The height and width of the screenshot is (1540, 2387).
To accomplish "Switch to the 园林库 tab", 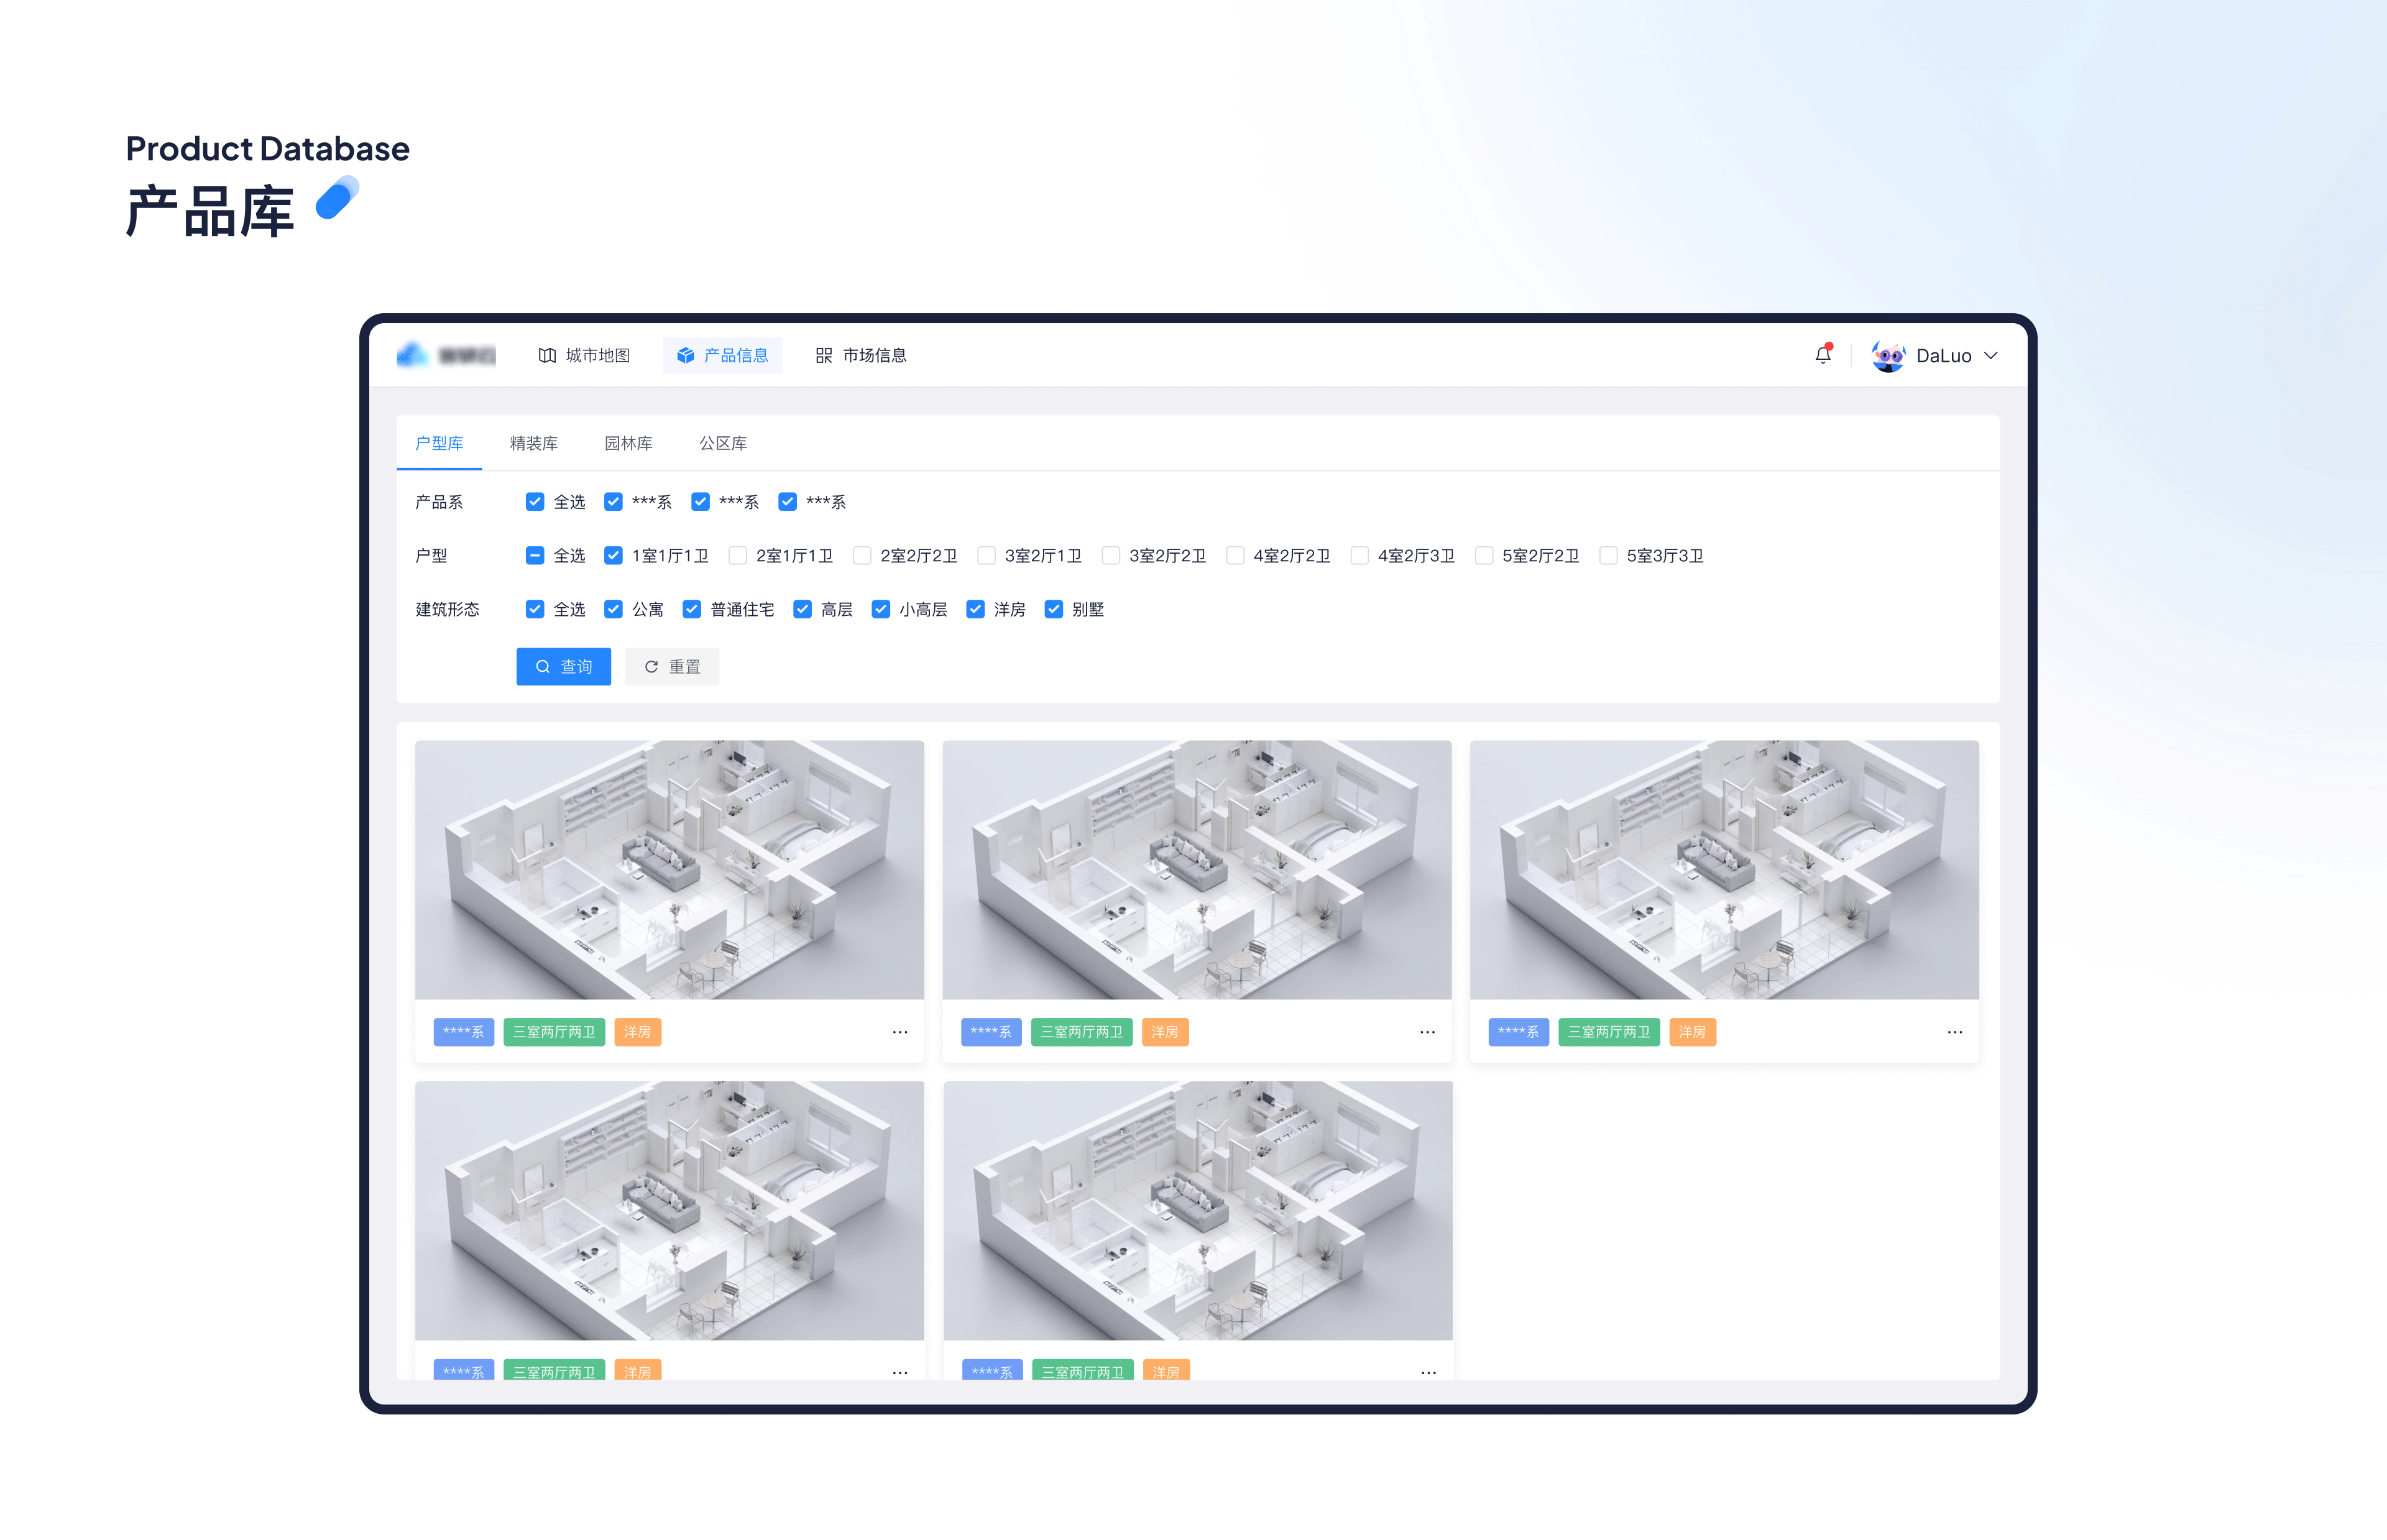I will pos(628,443).
